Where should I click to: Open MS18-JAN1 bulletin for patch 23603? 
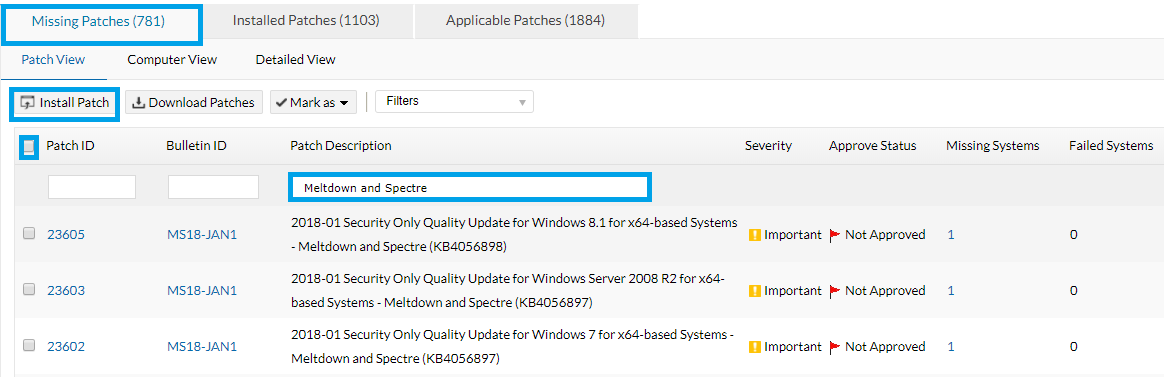(x=202, y=291)
